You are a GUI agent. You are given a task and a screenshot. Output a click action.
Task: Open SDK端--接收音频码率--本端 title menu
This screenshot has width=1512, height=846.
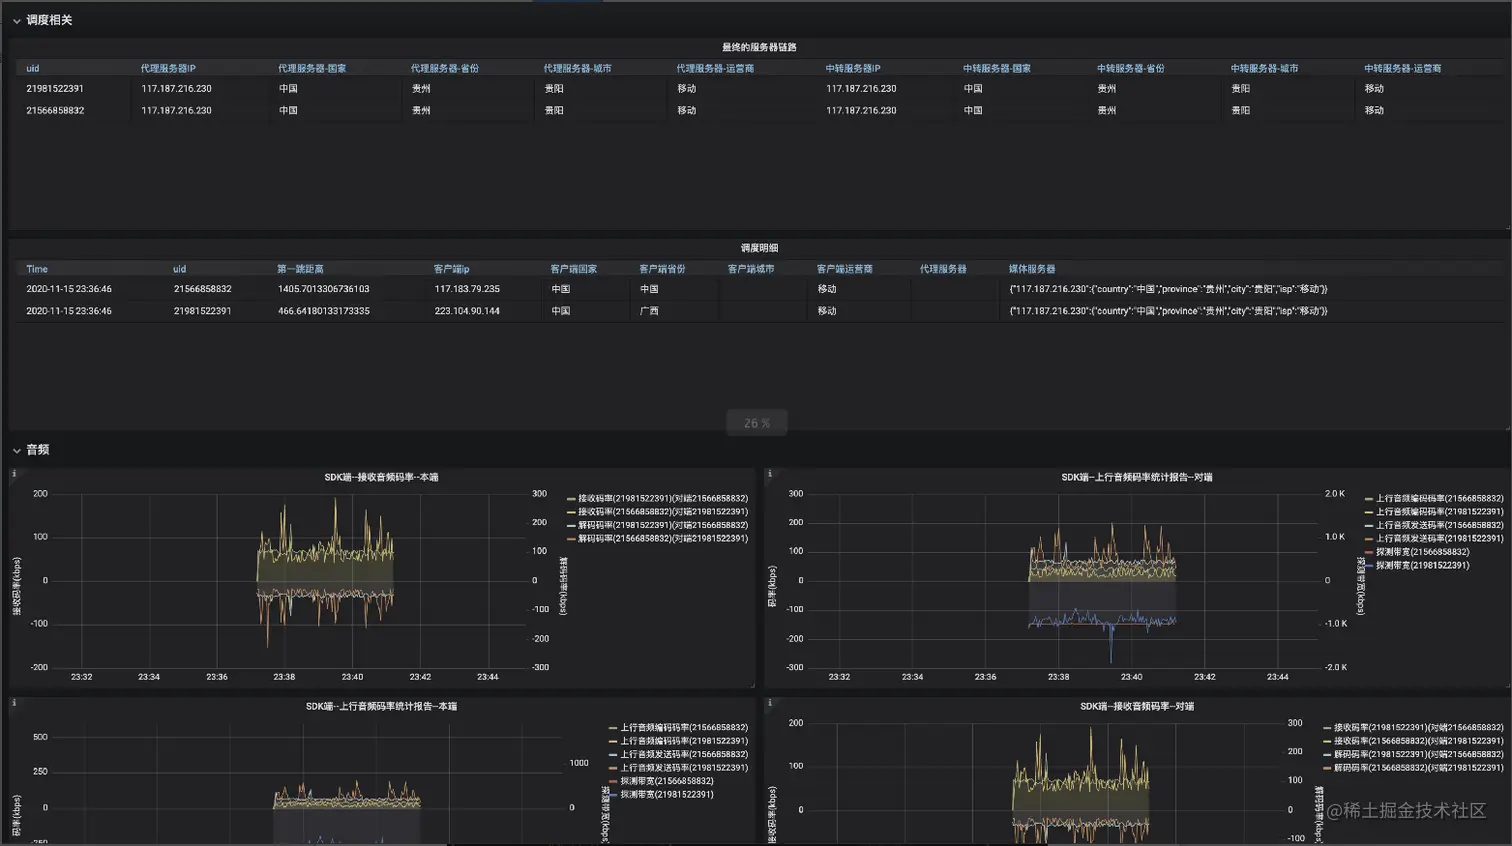(x=381, y=477)
